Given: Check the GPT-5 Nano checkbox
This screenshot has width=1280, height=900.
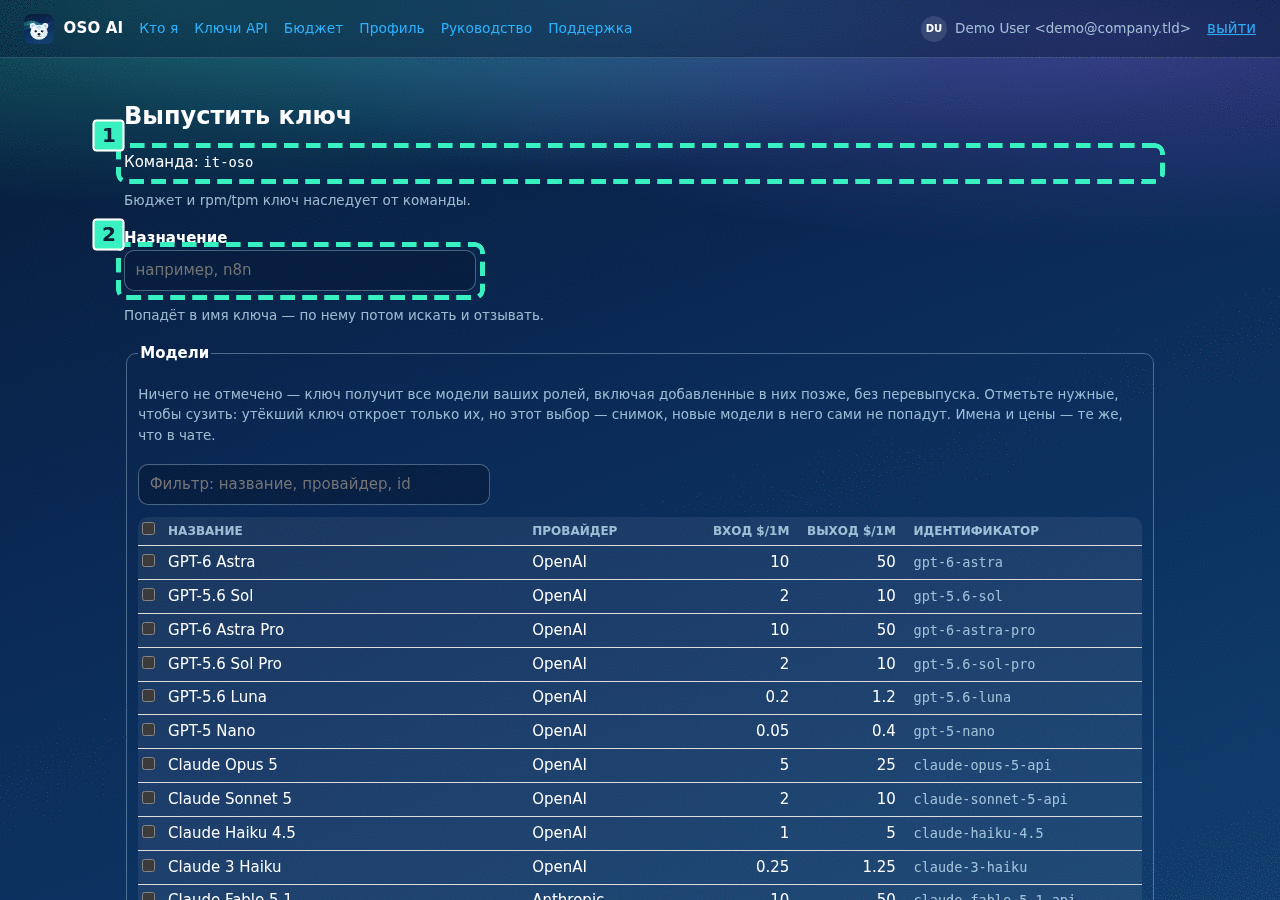Looking at the screenshot, I should tap(148, 730).
